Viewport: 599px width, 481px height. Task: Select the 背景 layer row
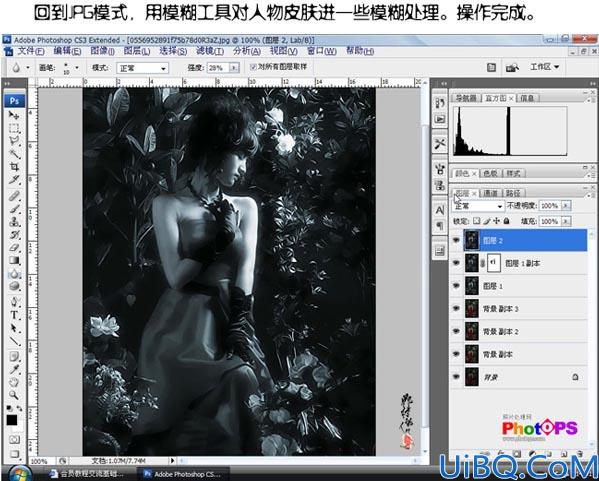pos(519,377)
